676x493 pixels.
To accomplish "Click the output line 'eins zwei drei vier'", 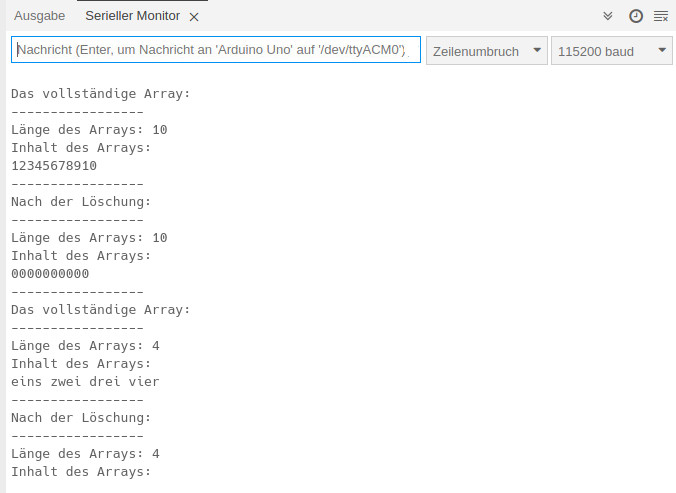I will [x=85, y=382].
